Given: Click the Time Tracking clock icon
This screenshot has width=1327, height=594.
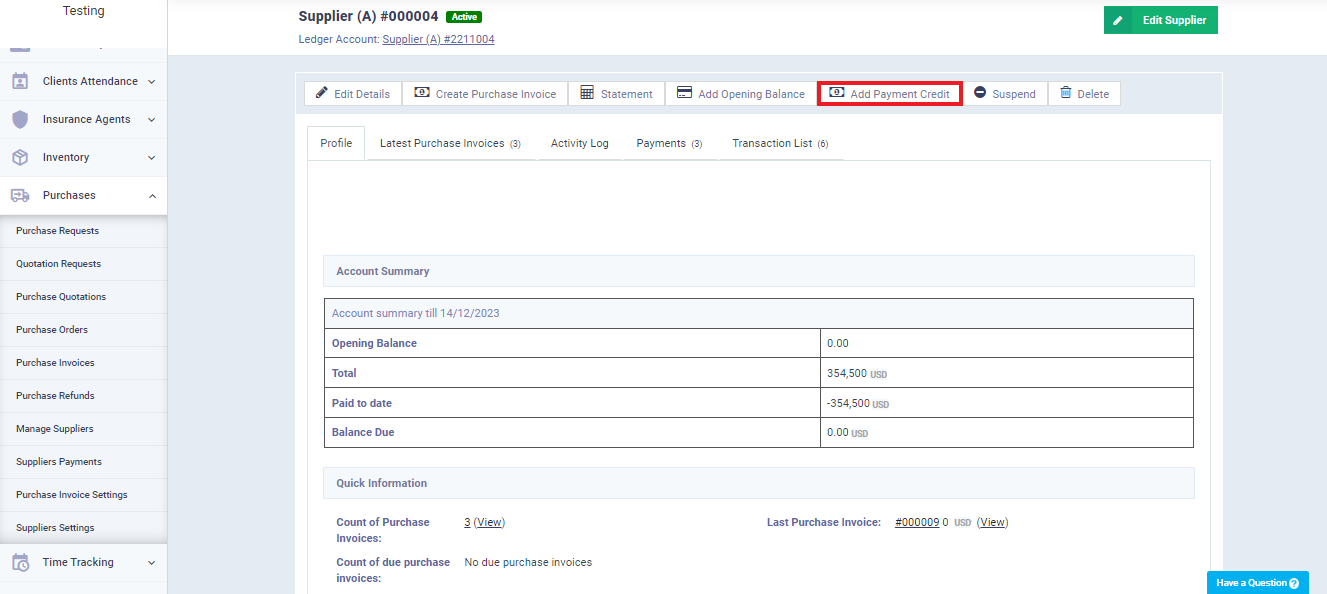Looking at the screenshot, I should click(x=20, y=562).
